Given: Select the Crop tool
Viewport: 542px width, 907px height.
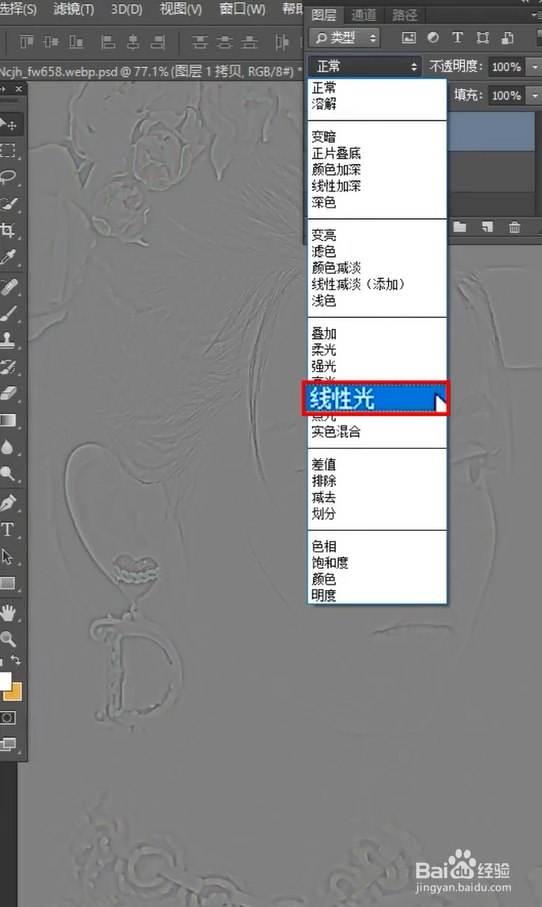Looking at the screenshot, I should [x=8, y=230].
